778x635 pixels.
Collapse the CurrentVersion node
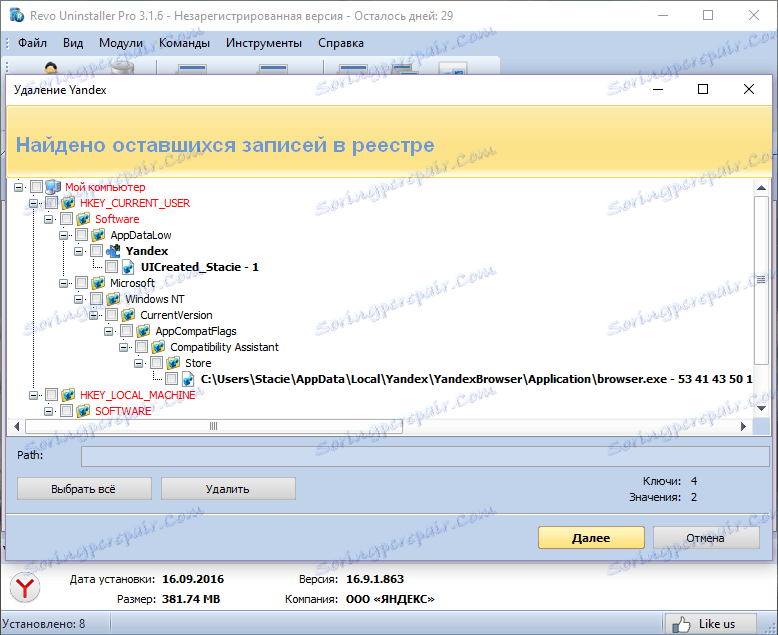point(93,315)
